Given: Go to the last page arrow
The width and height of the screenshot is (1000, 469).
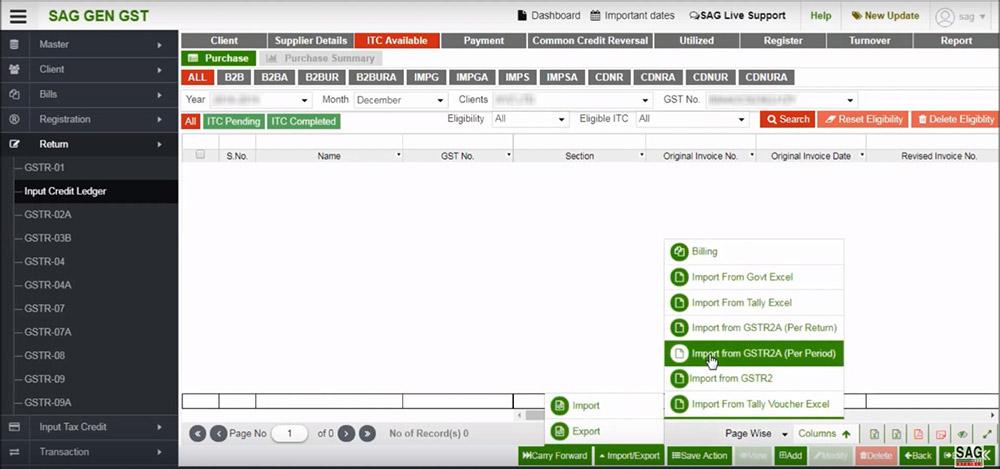Looking at the screenshot, I should [x=367, y=434].
